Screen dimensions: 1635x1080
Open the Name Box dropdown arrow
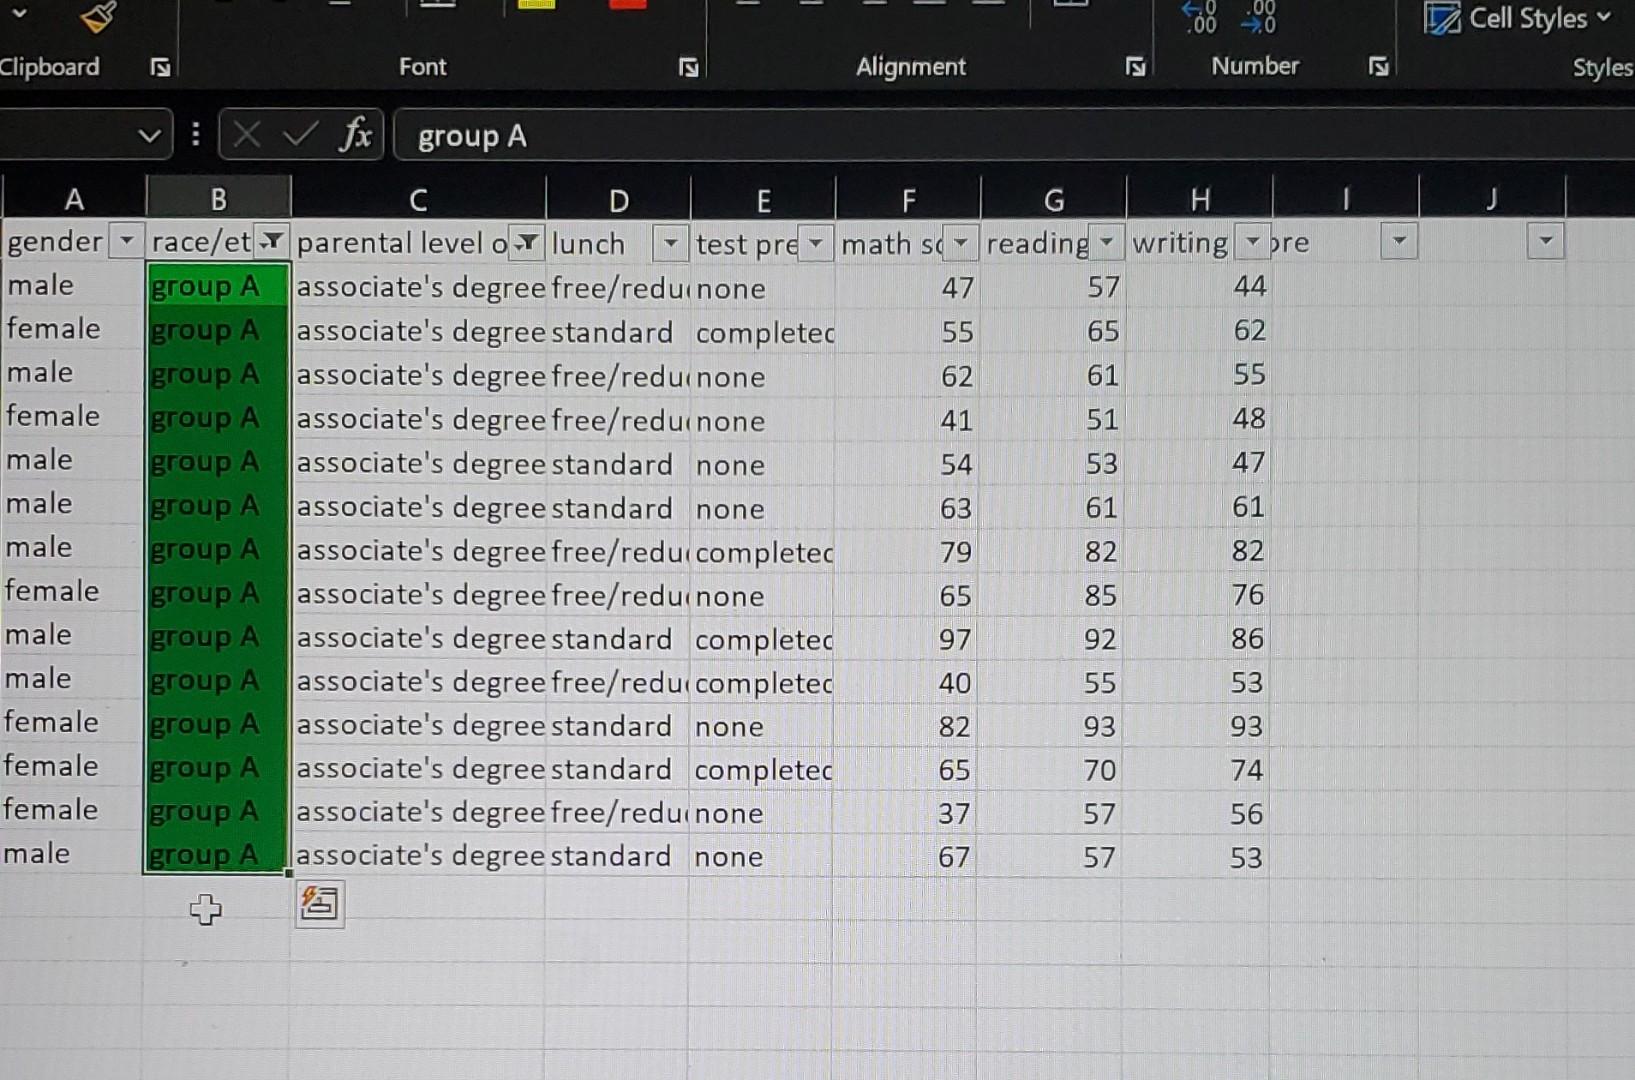pyautogui.click(x=148, y=135)
